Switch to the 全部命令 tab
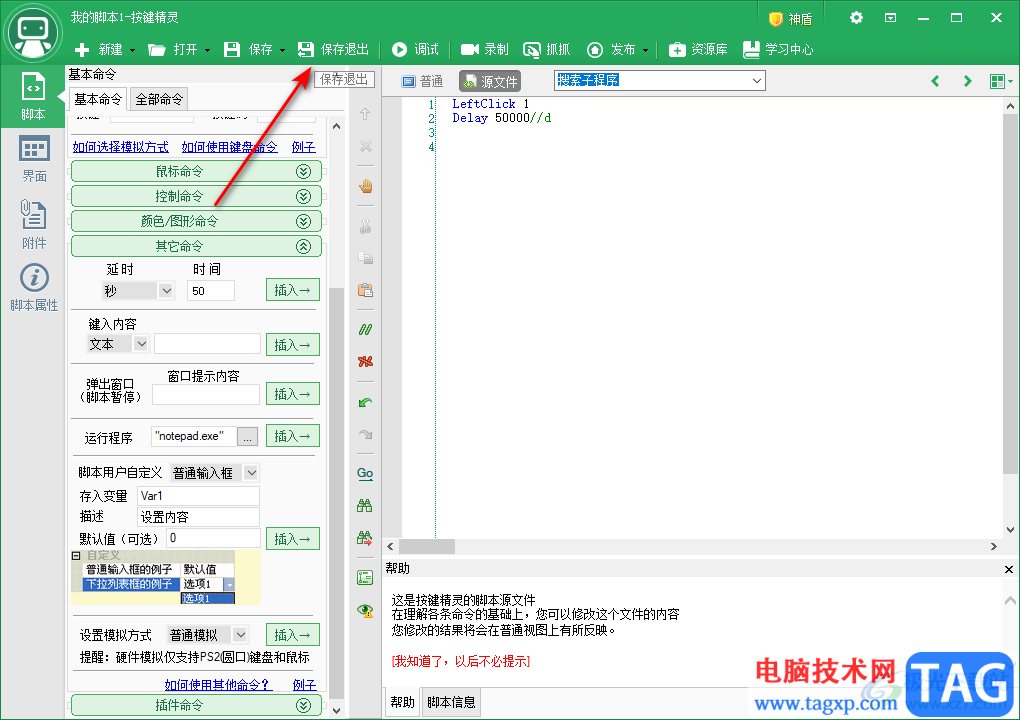The image size is (1020, 720). 159,100
